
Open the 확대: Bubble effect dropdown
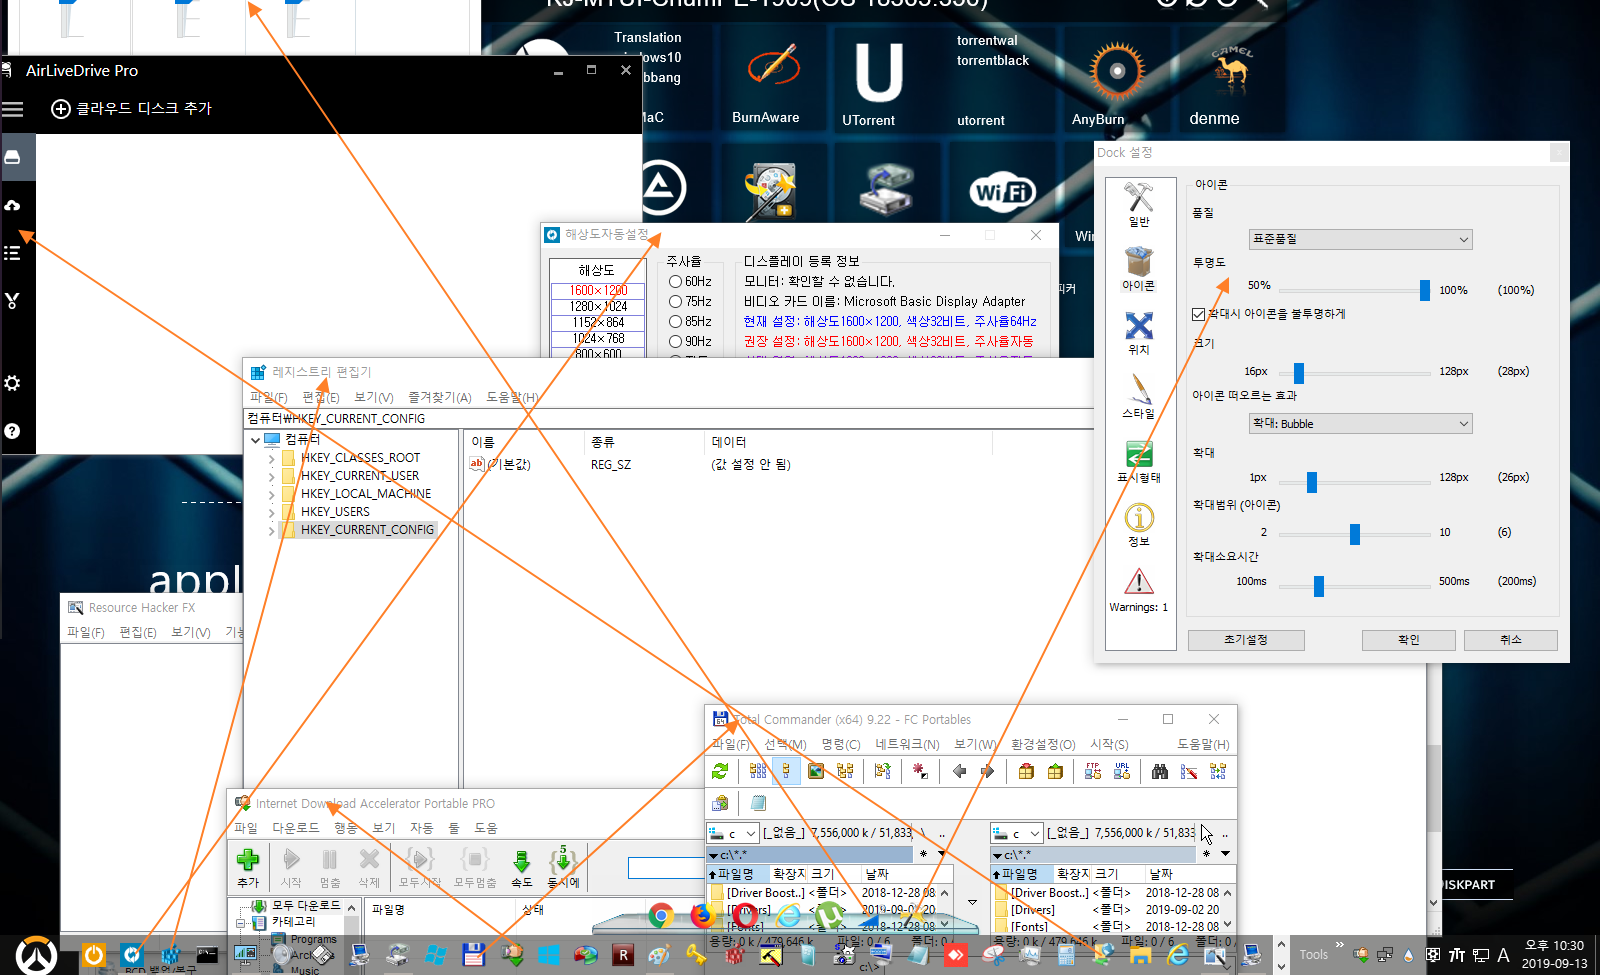(1360, 424)
